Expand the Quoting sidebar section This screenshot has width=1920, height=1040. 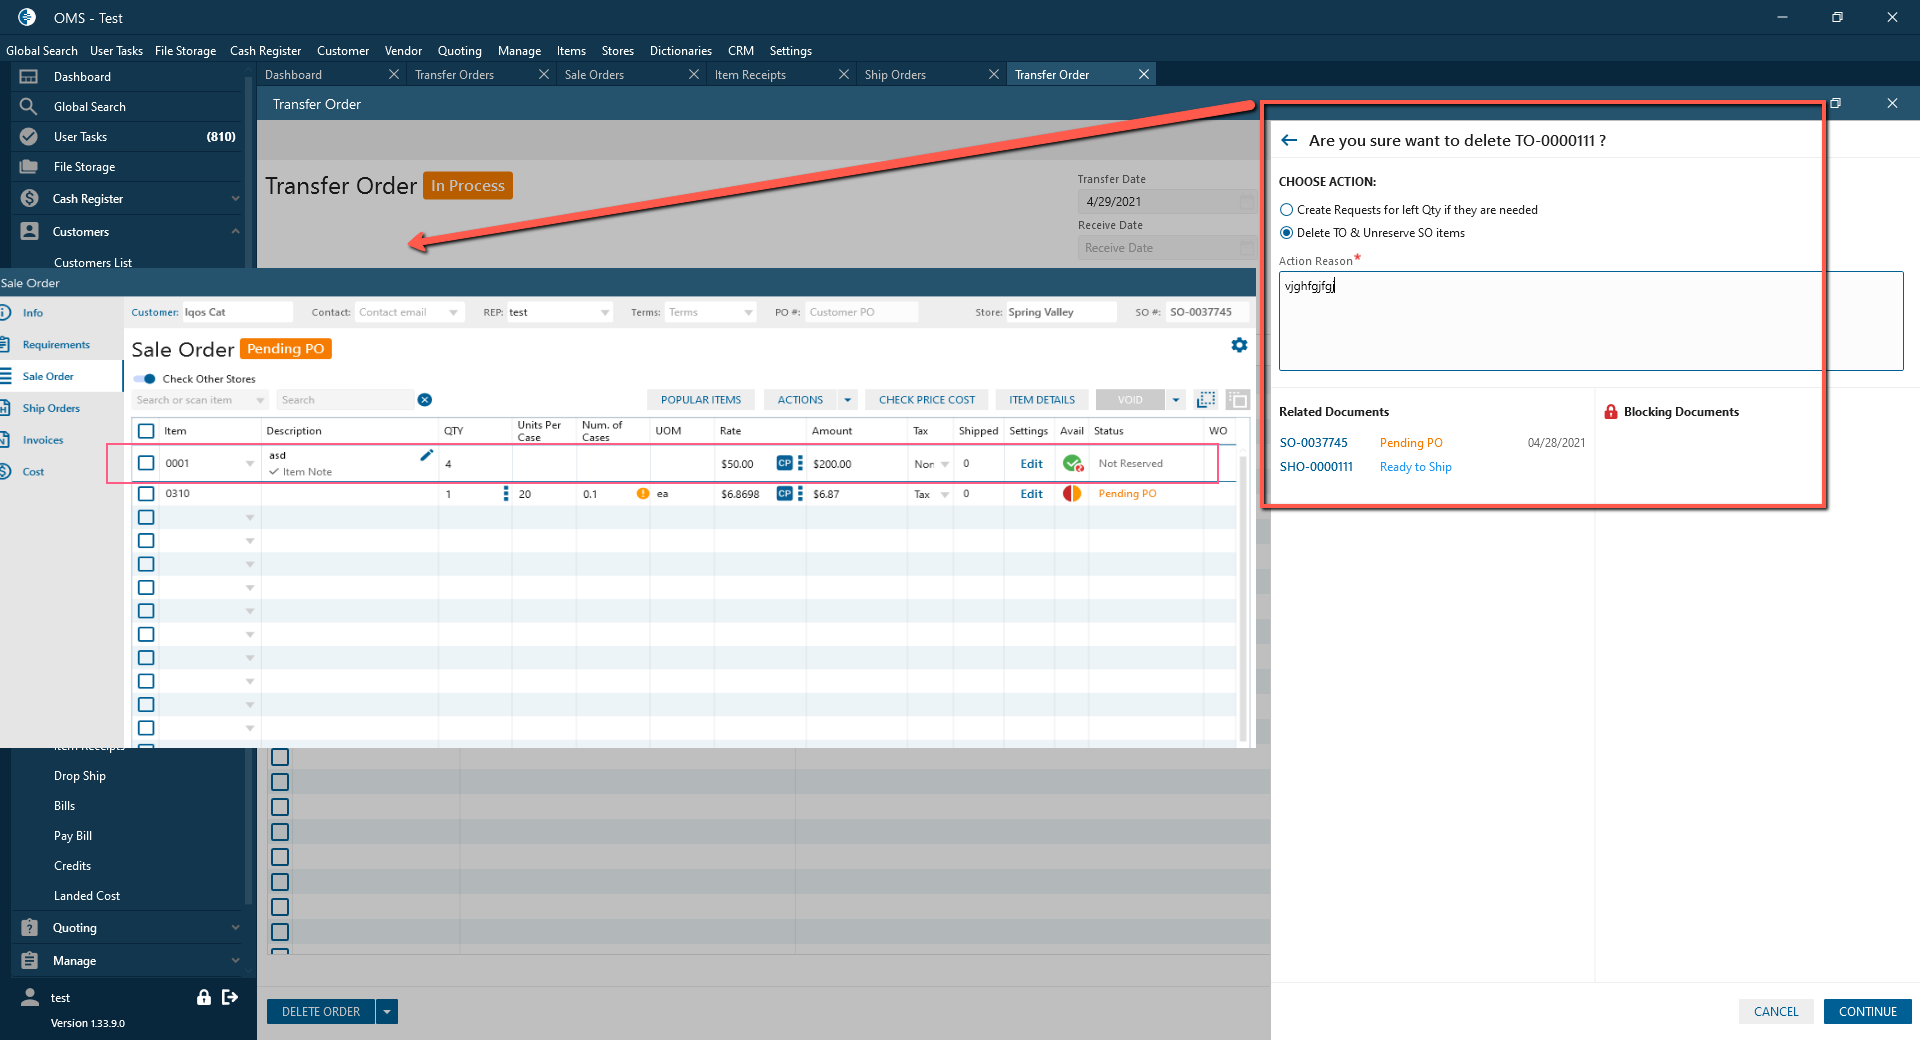pyautogui.click(x=236, y=928)
